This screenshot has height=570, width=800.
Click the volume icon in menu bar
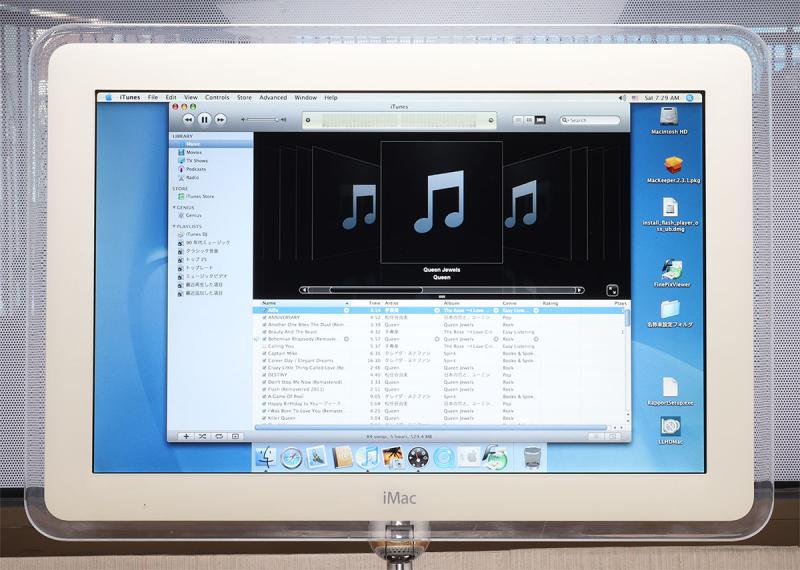pyautogui.click(x=622, y=97)
